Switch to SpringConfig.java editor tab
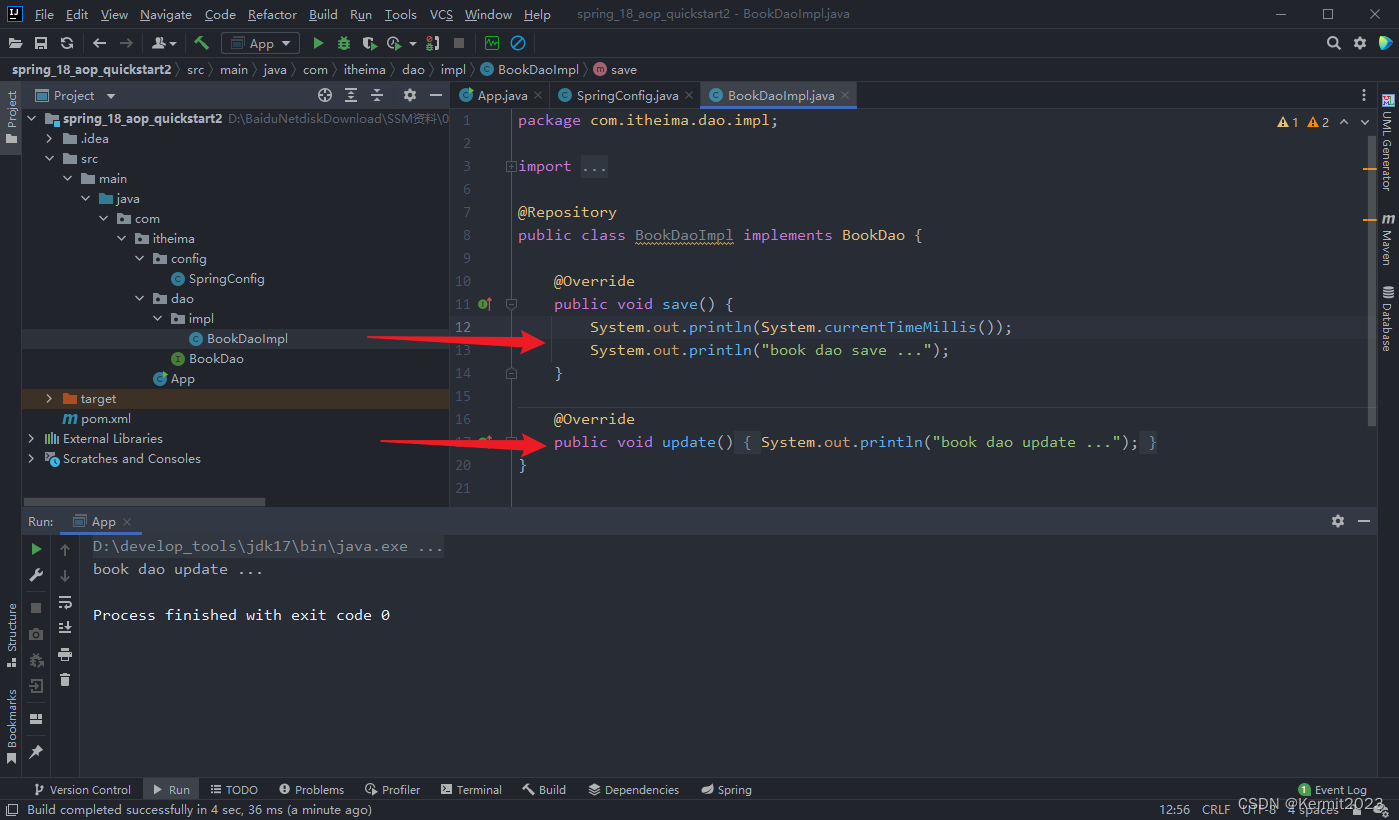This screenshot has width=1399, height=820. coord(625,96)
